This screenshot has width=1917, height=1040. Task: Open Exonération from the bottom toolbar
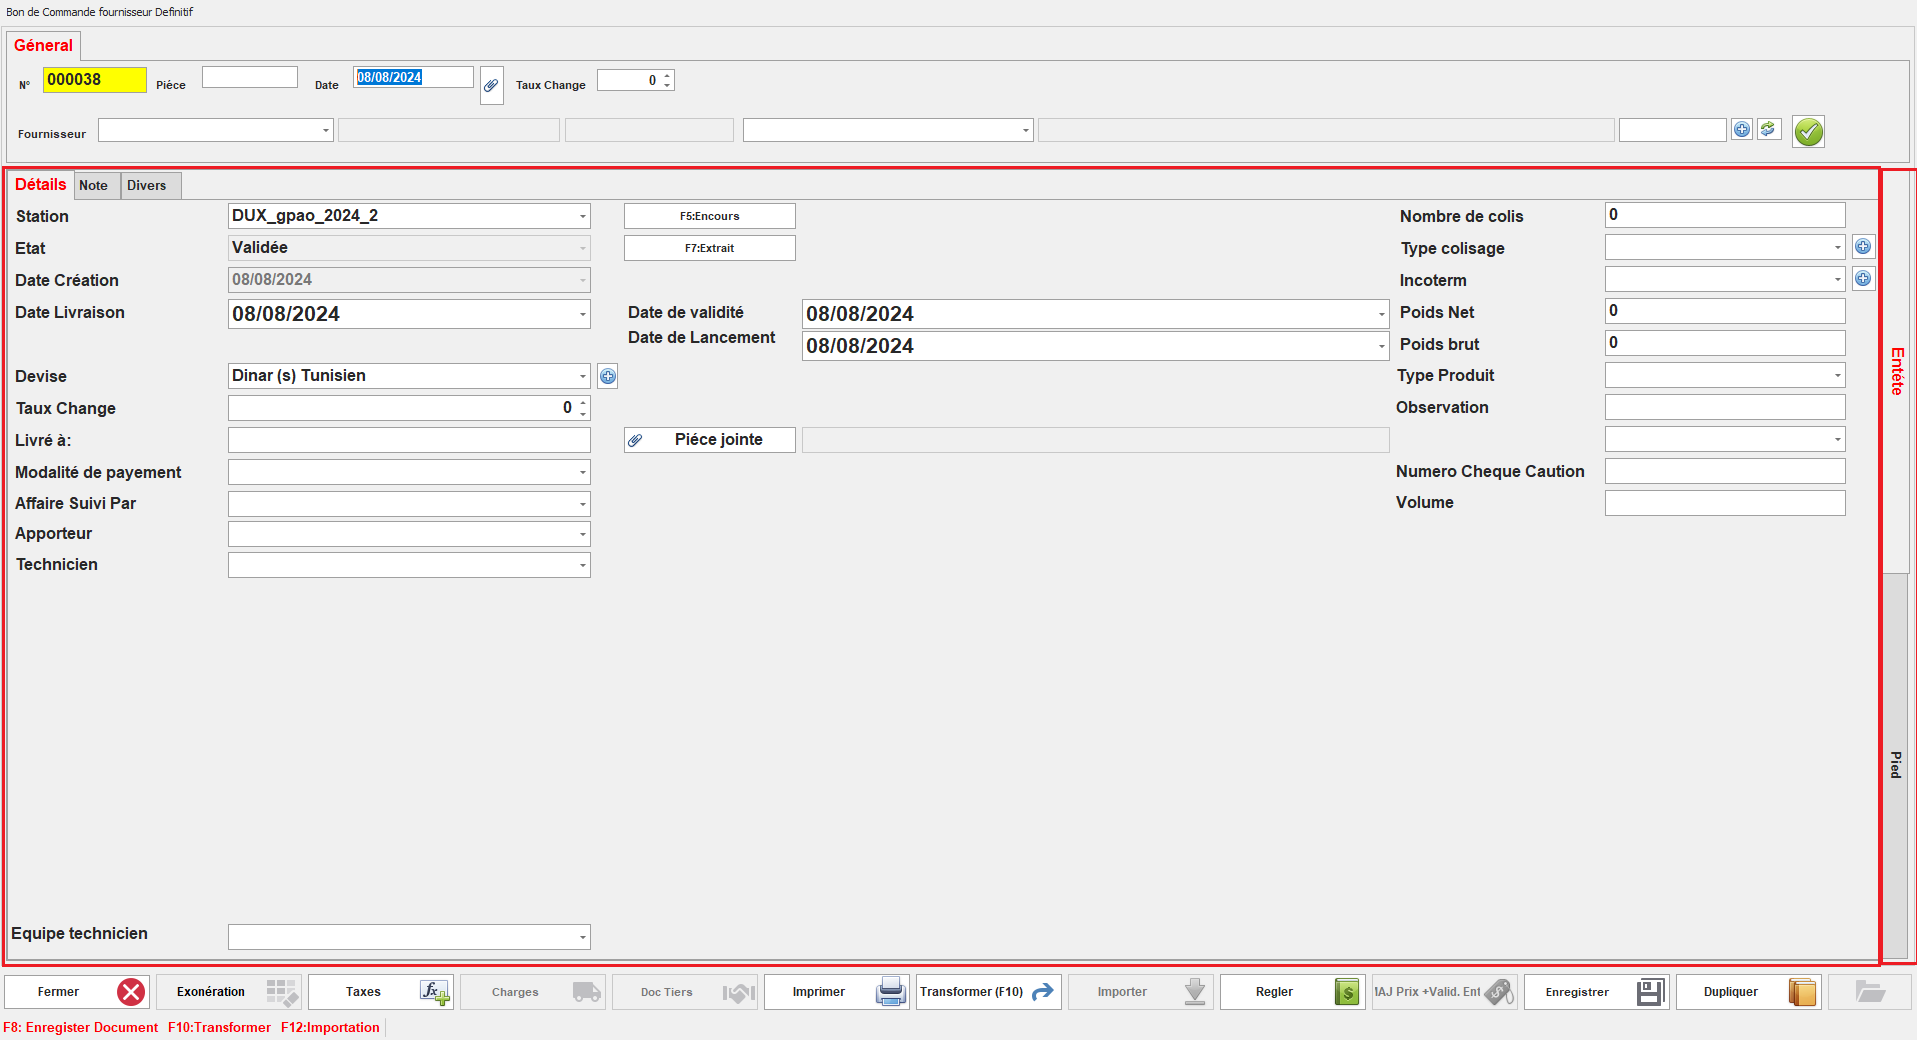click(x=229, y=992)
